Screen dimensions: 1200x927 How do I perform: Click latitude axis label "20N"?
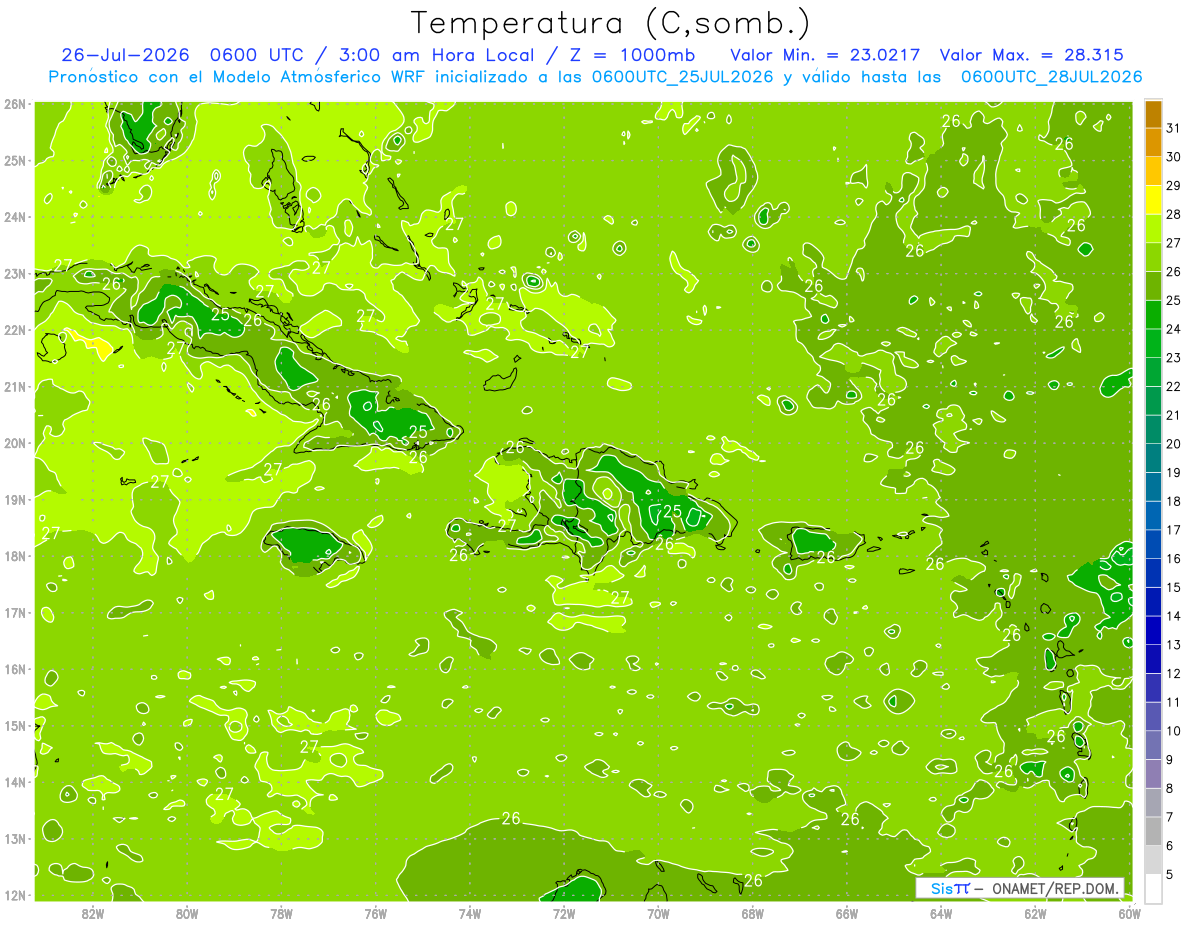15,443
